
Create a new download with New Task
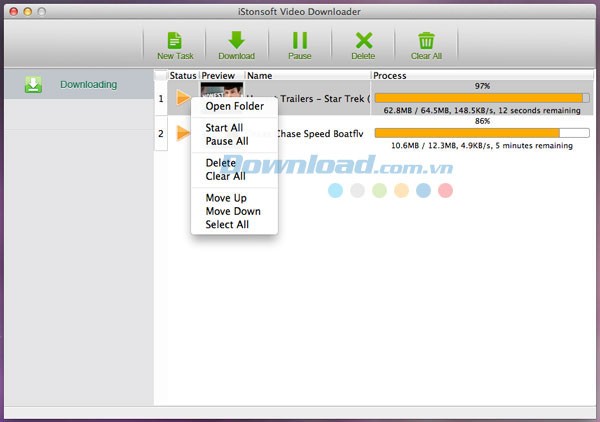click(x=175, y=46)
